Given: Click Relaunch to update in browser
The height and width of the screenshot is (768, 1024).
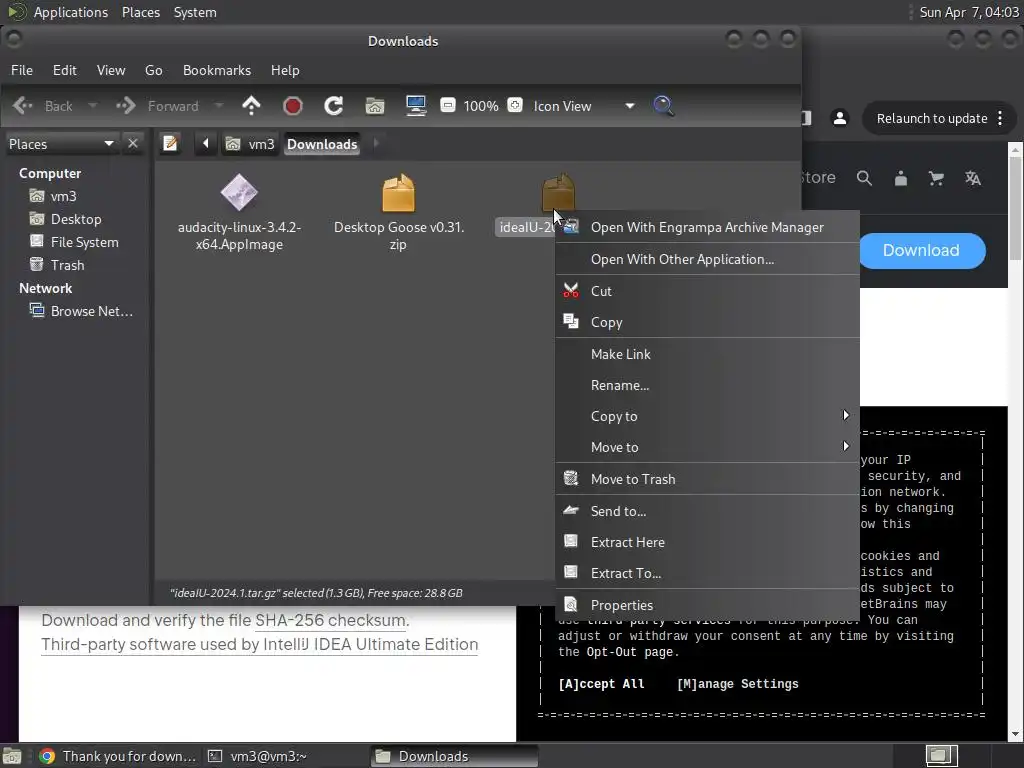Looking at the screenshot, I should [x=940, y=118].
